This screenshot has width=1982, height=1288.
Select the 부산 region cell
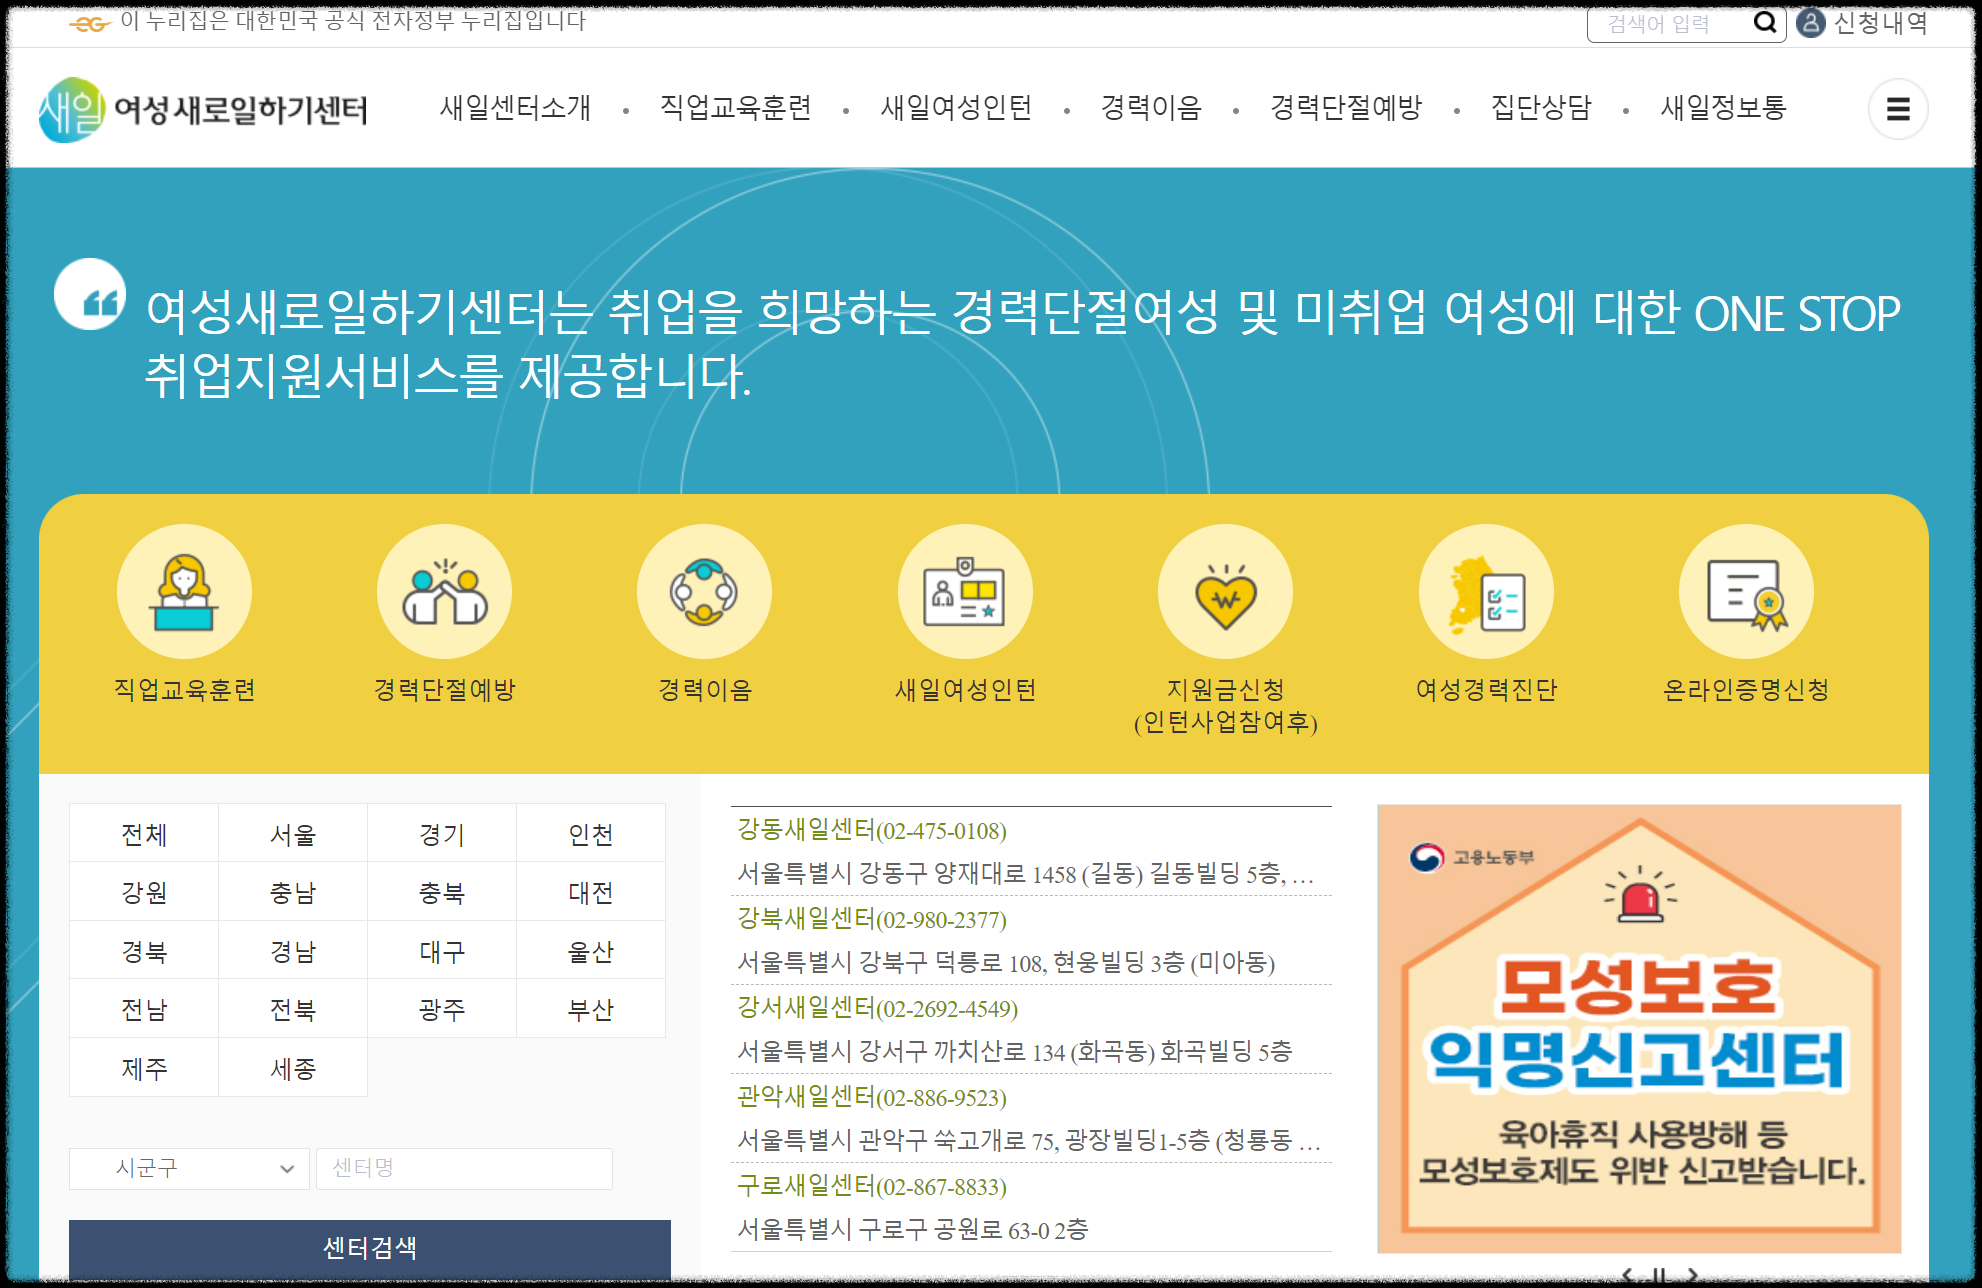(x=590, y=1009)
